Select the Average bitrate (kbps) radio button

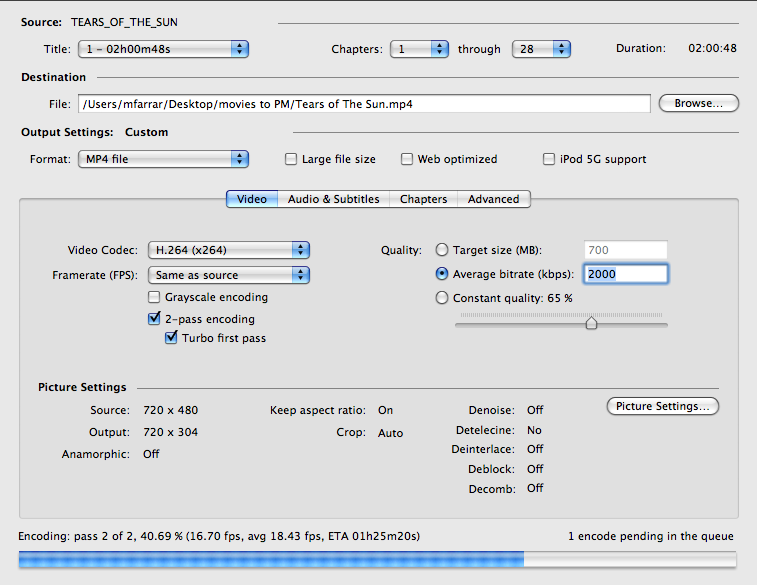pos(442,274)
